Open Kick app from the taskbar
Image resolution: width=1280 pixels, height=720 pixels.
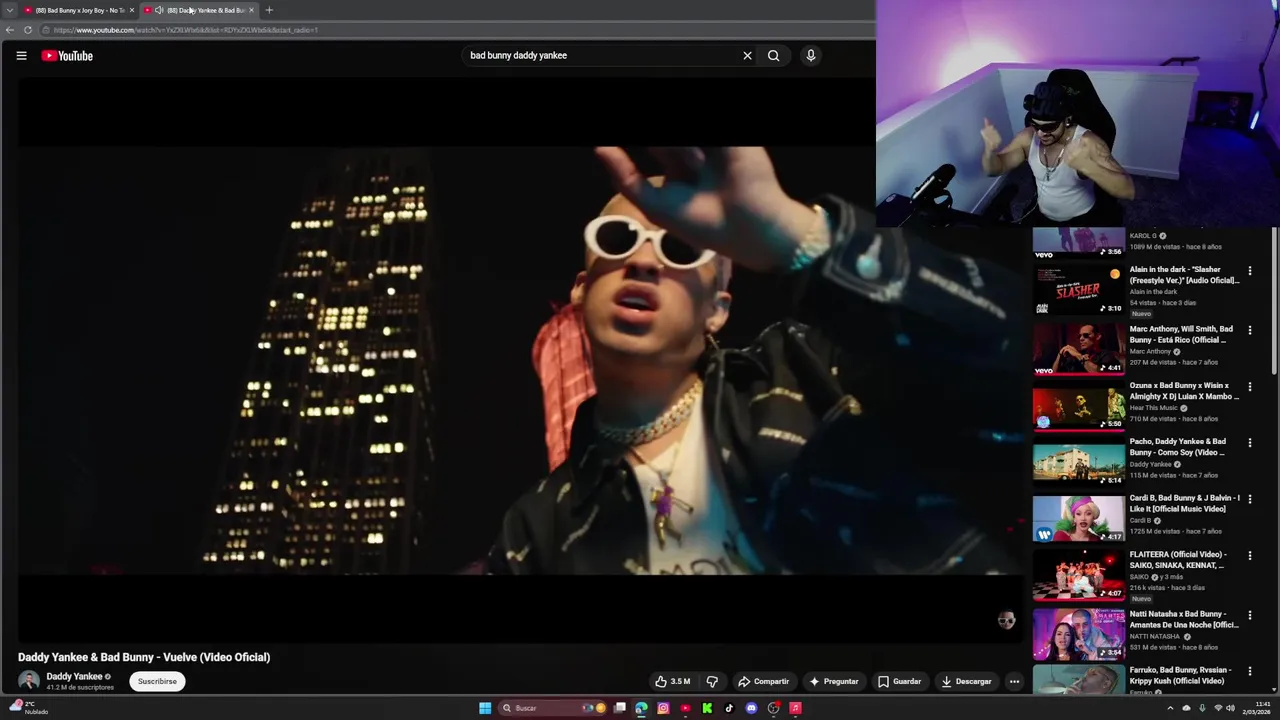coord(707,708)
